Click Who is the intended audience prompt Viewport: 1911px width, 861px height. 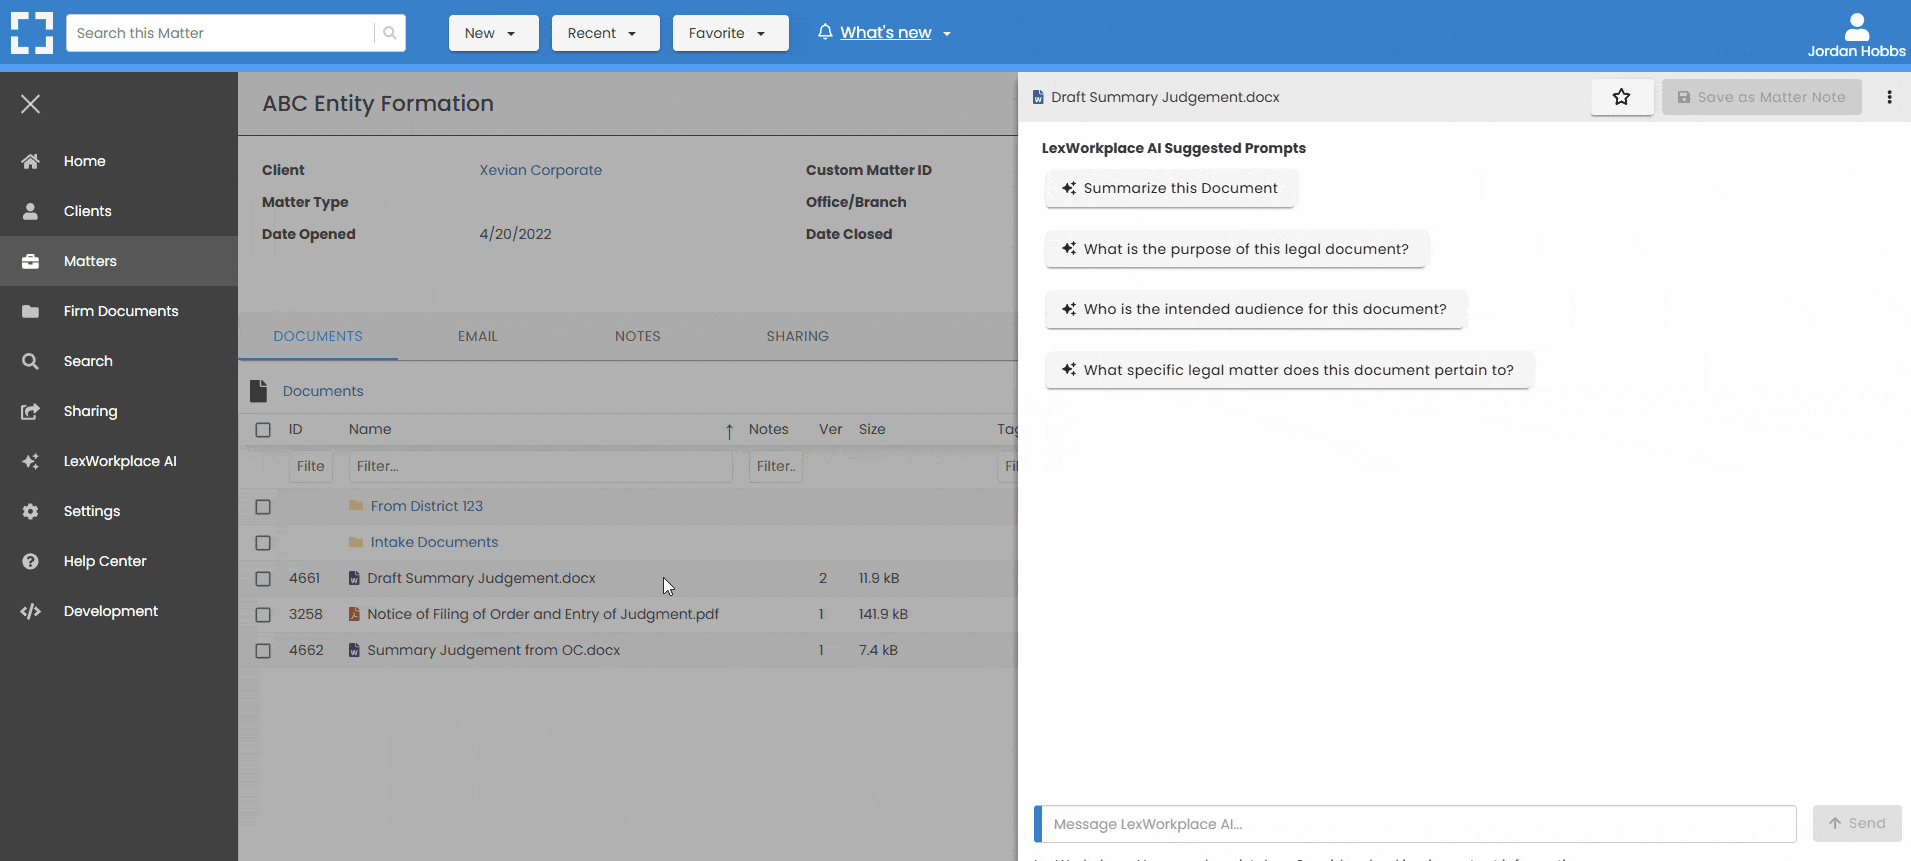tap(1255, 309)
